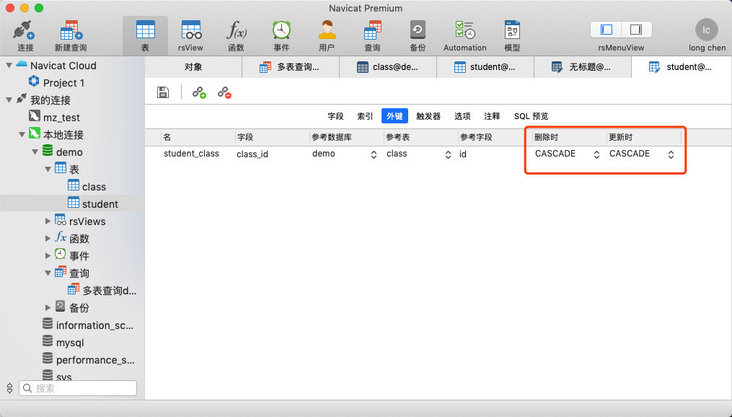The width and height of the screenshot is (732, 417).
Task: Select the class table in tree
Action: coord(94,187)
